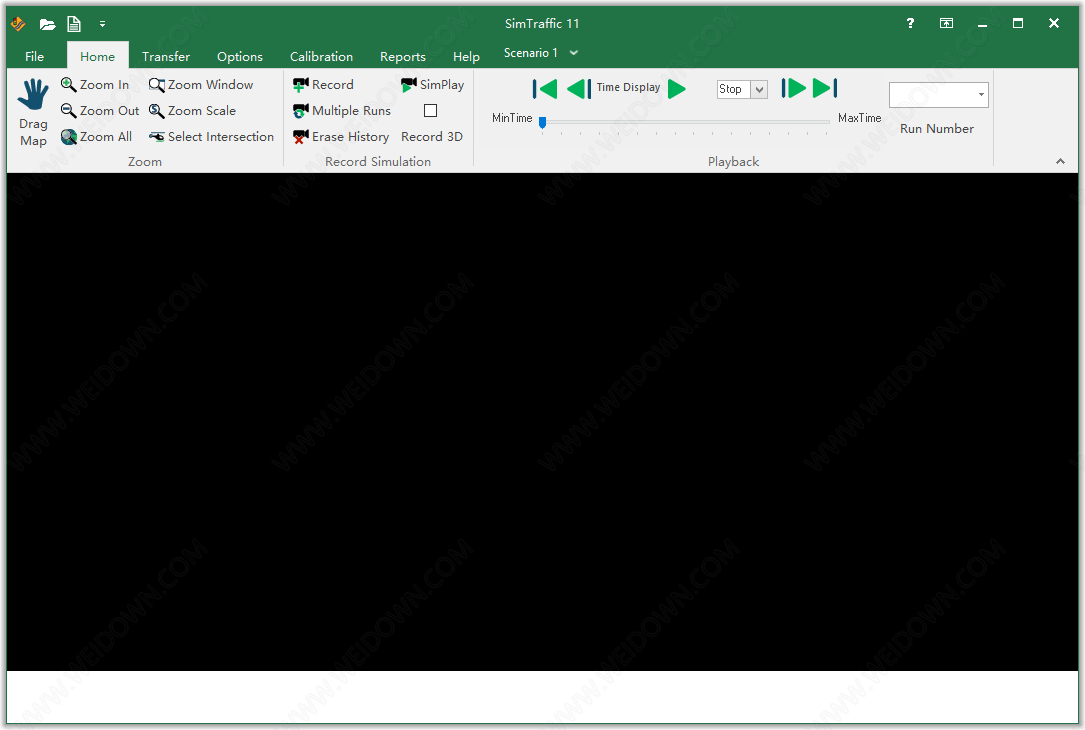Start the Record simulation camera

[323, 84]
